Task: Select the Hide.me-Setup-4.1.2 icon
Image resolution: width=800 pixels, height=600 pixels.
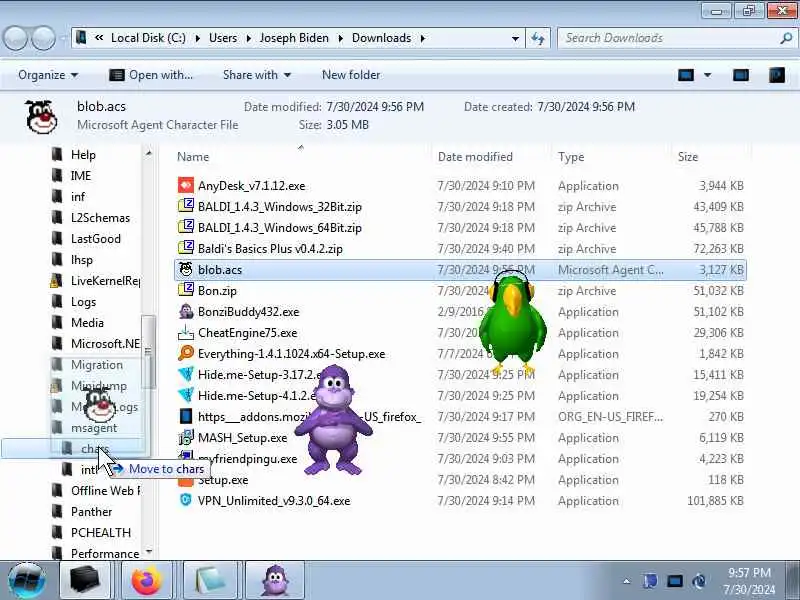Action: click(x=186, y=395)
